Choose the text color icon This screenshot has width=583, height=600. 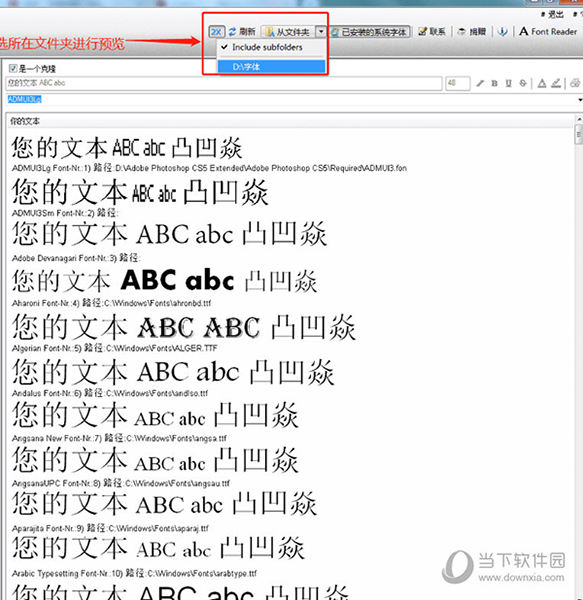542,83
